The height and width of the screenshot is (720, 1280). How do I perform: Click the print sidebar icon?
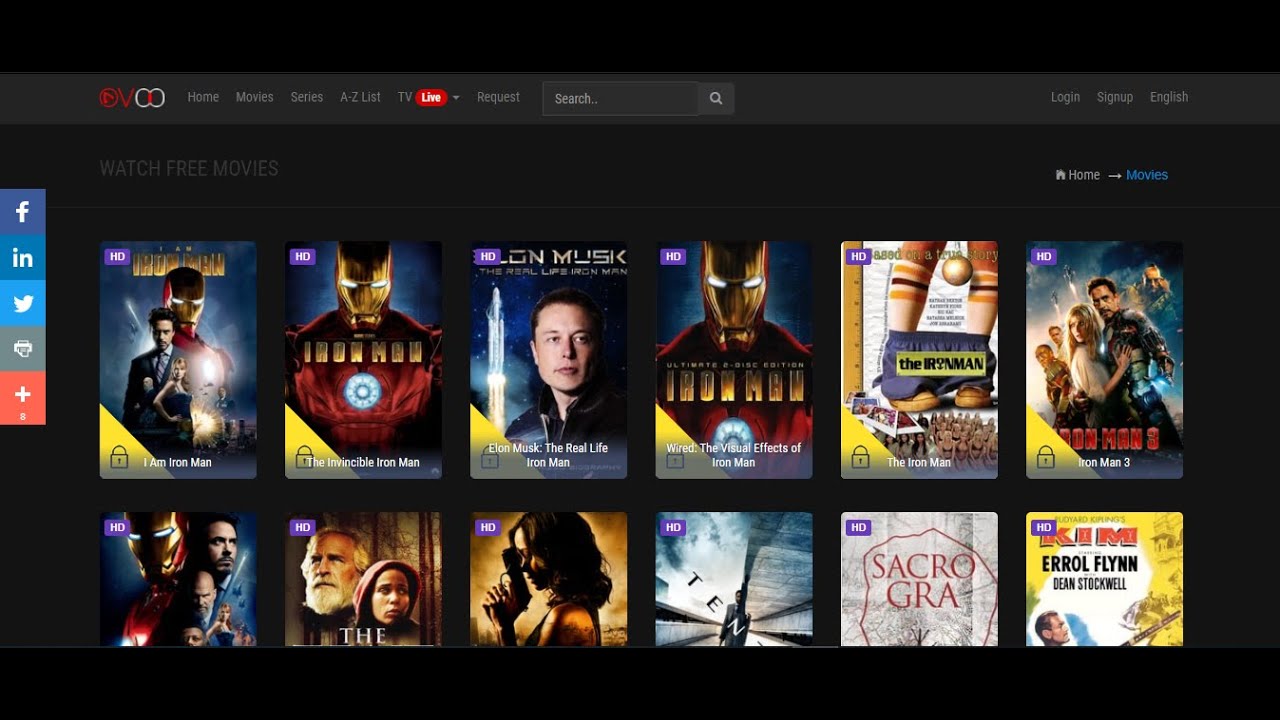point(23,349)
